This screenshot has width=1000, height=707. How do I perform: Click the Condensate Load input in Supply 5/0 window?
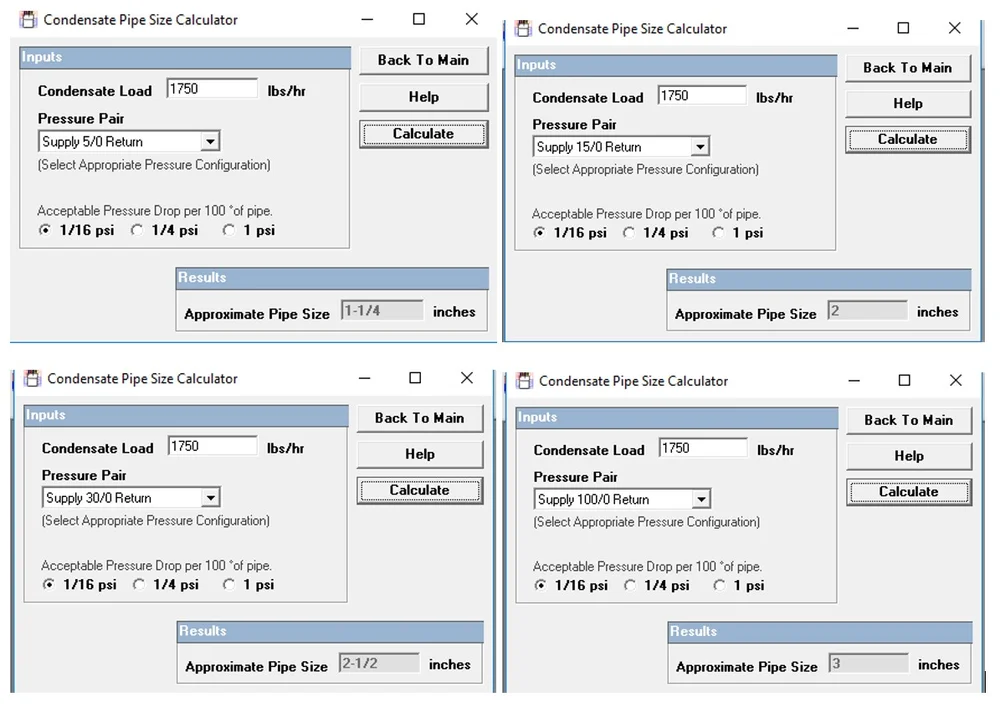pyautogui.click(x=211, y=88)
